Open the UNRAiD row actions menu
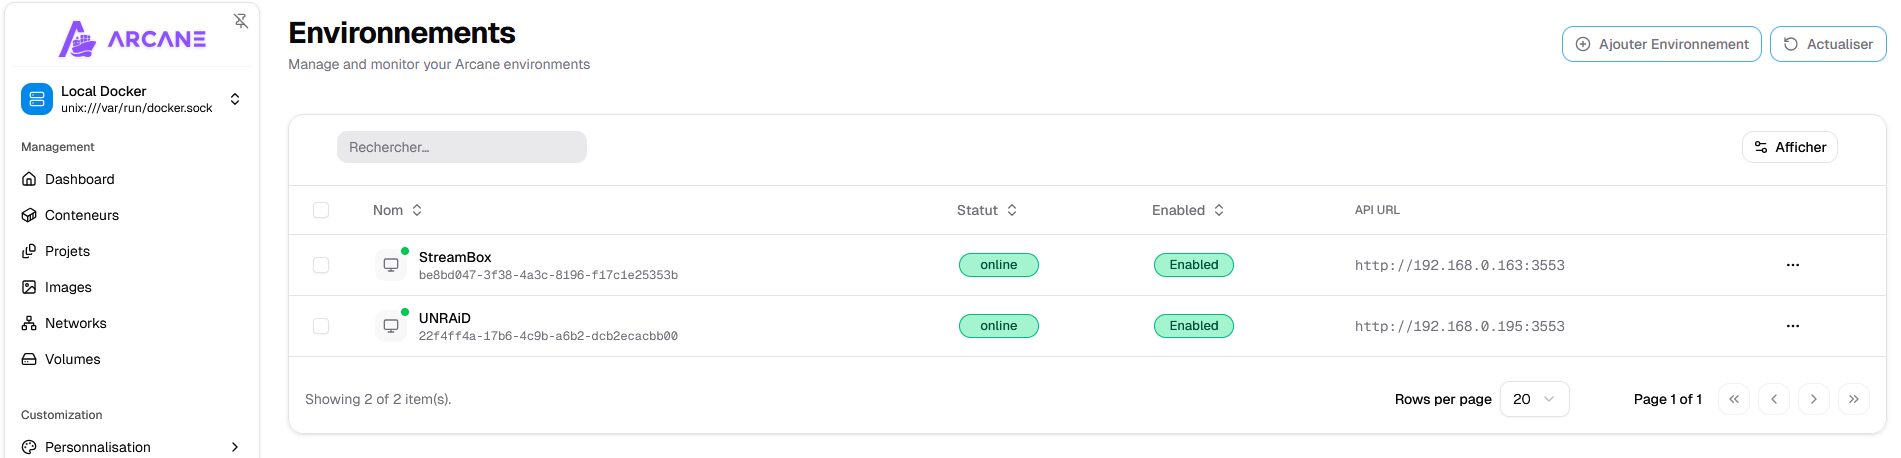1901x458 pixels. coord(1792,326)
